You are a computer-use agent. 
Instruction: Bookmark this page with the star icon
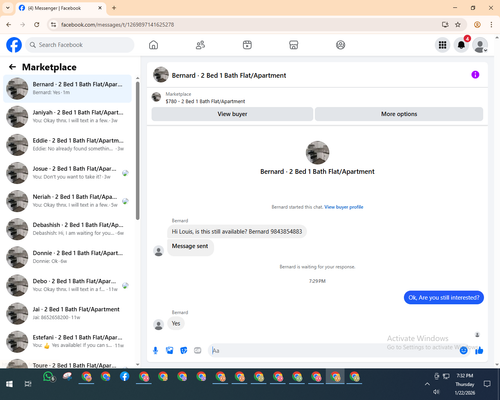pos(458,24)
